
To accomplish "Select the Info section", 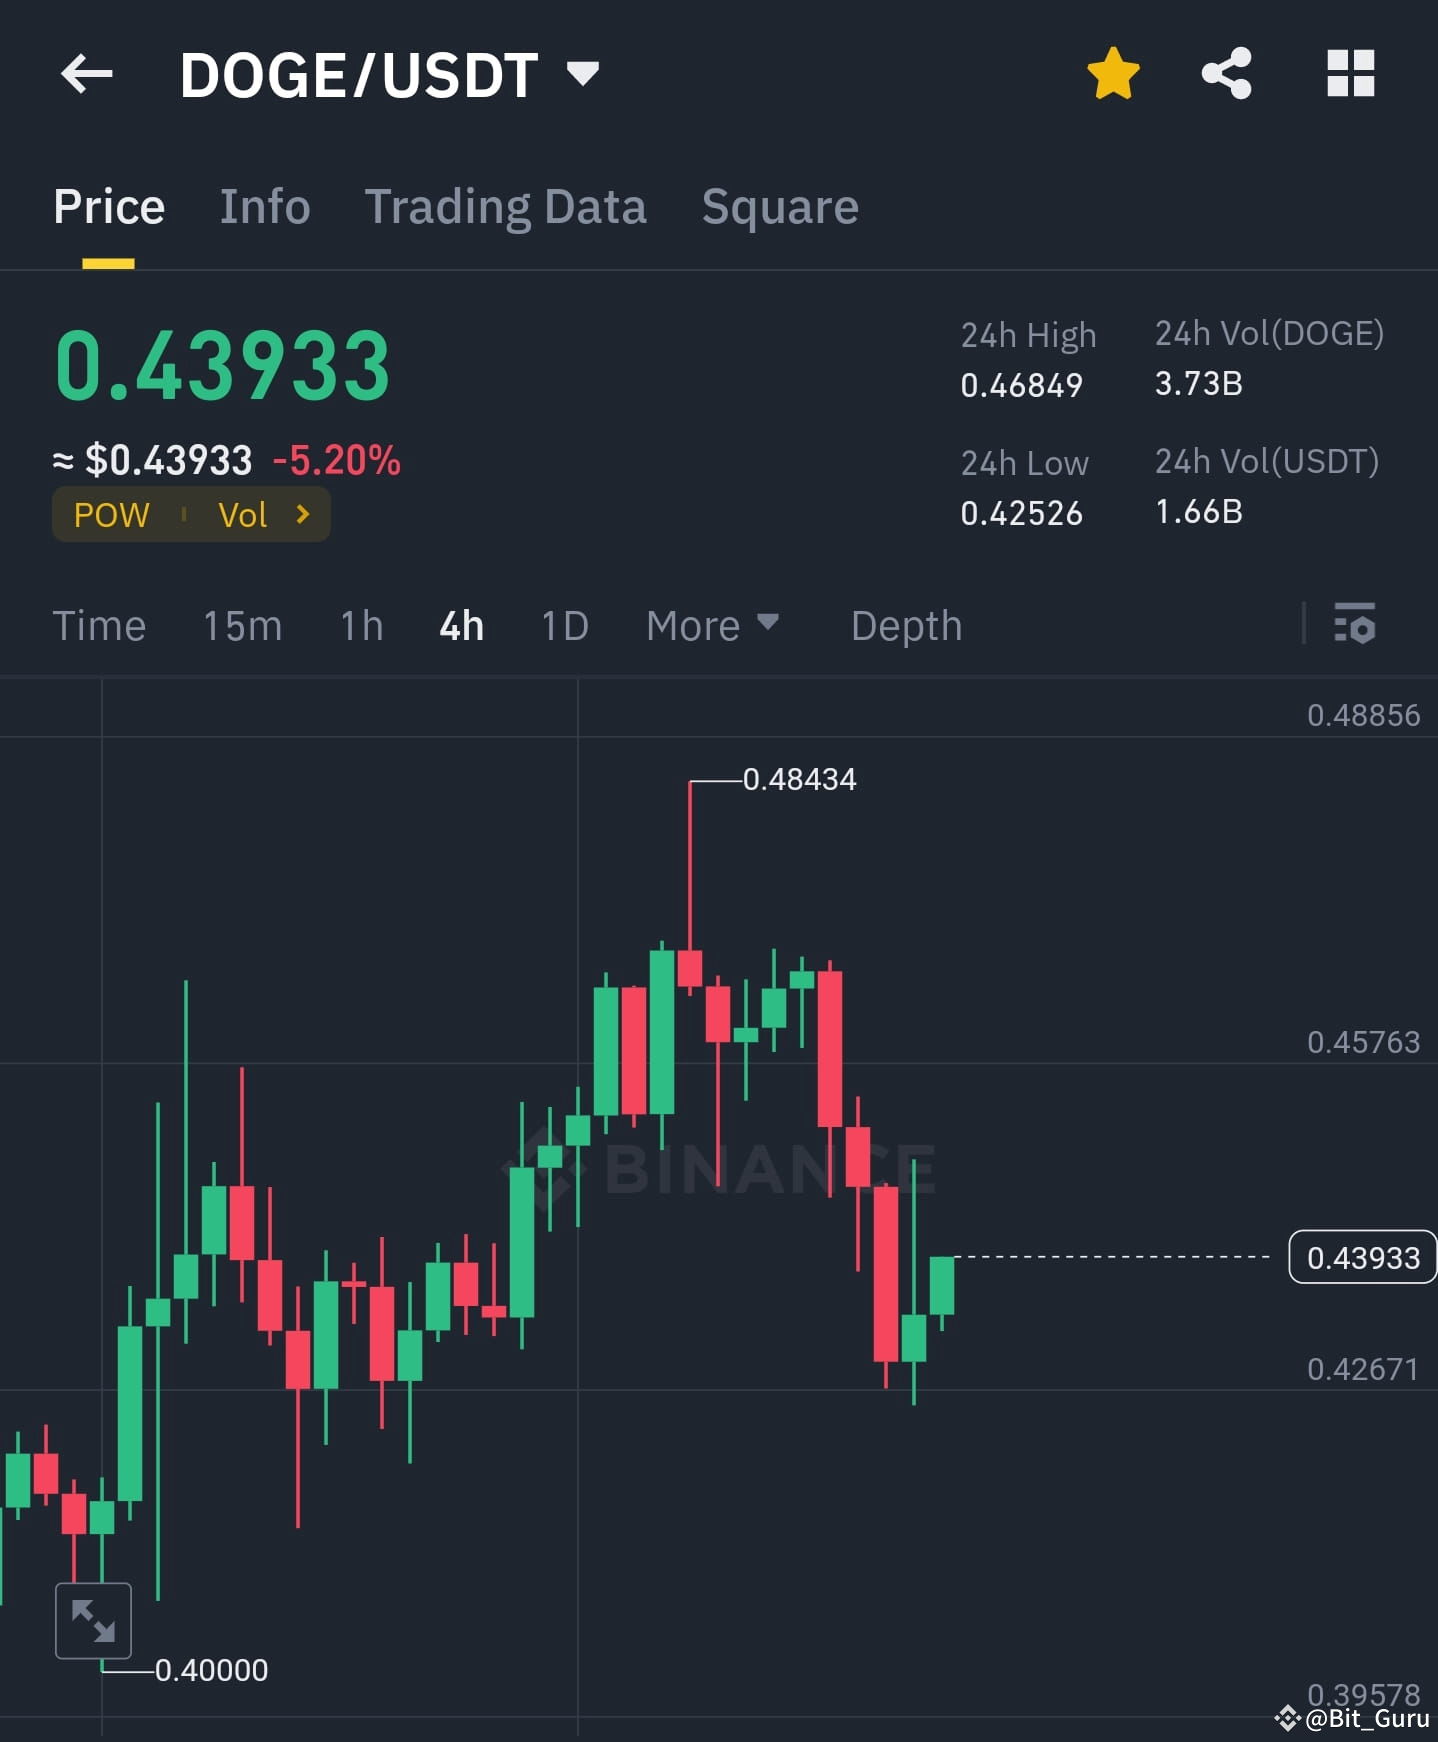I will point(264,206).
